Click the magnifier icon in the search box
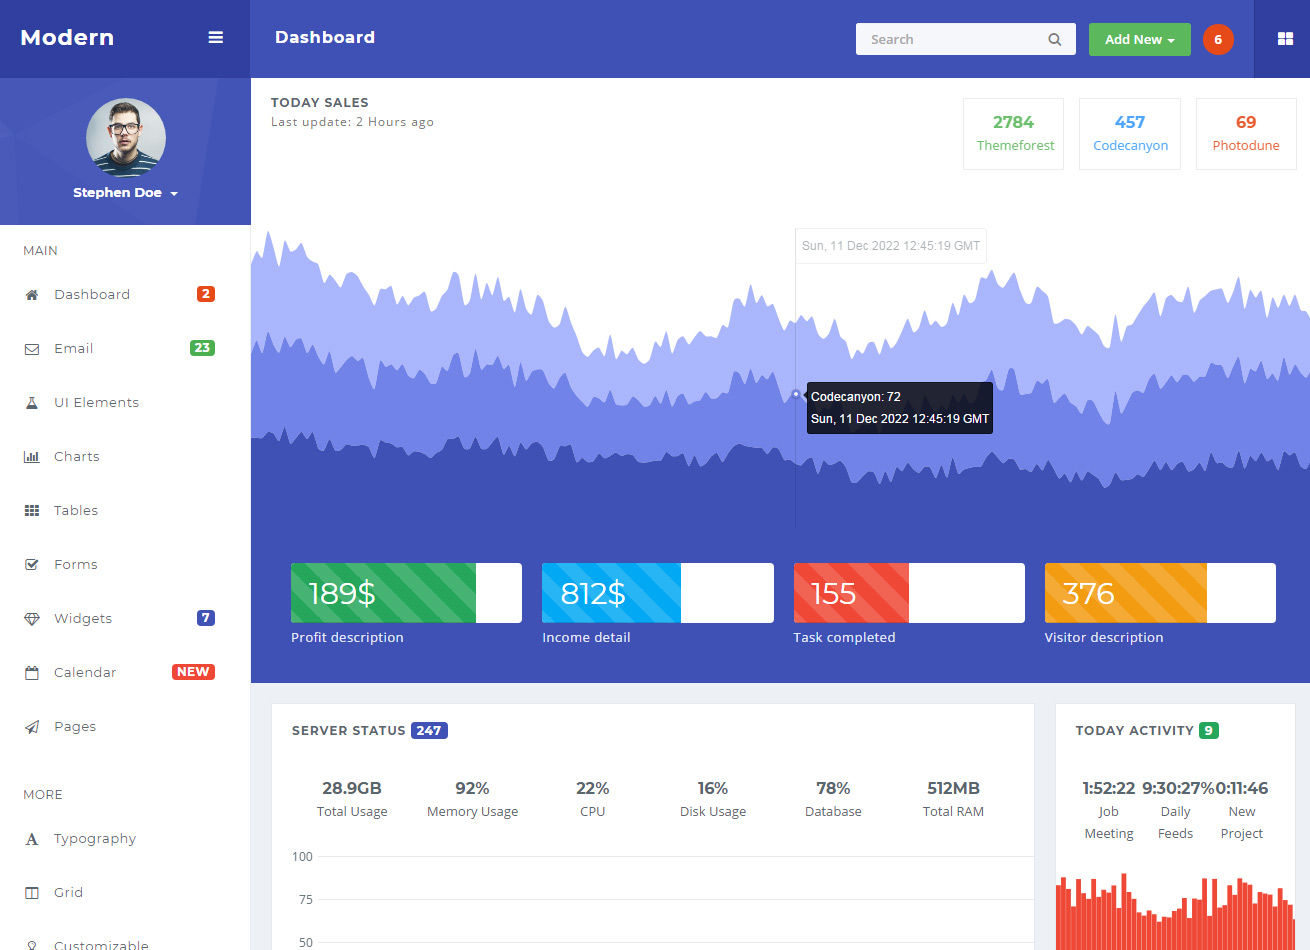The height and width of the screenshot is (950, 1310). click(x=1054, y=40)
